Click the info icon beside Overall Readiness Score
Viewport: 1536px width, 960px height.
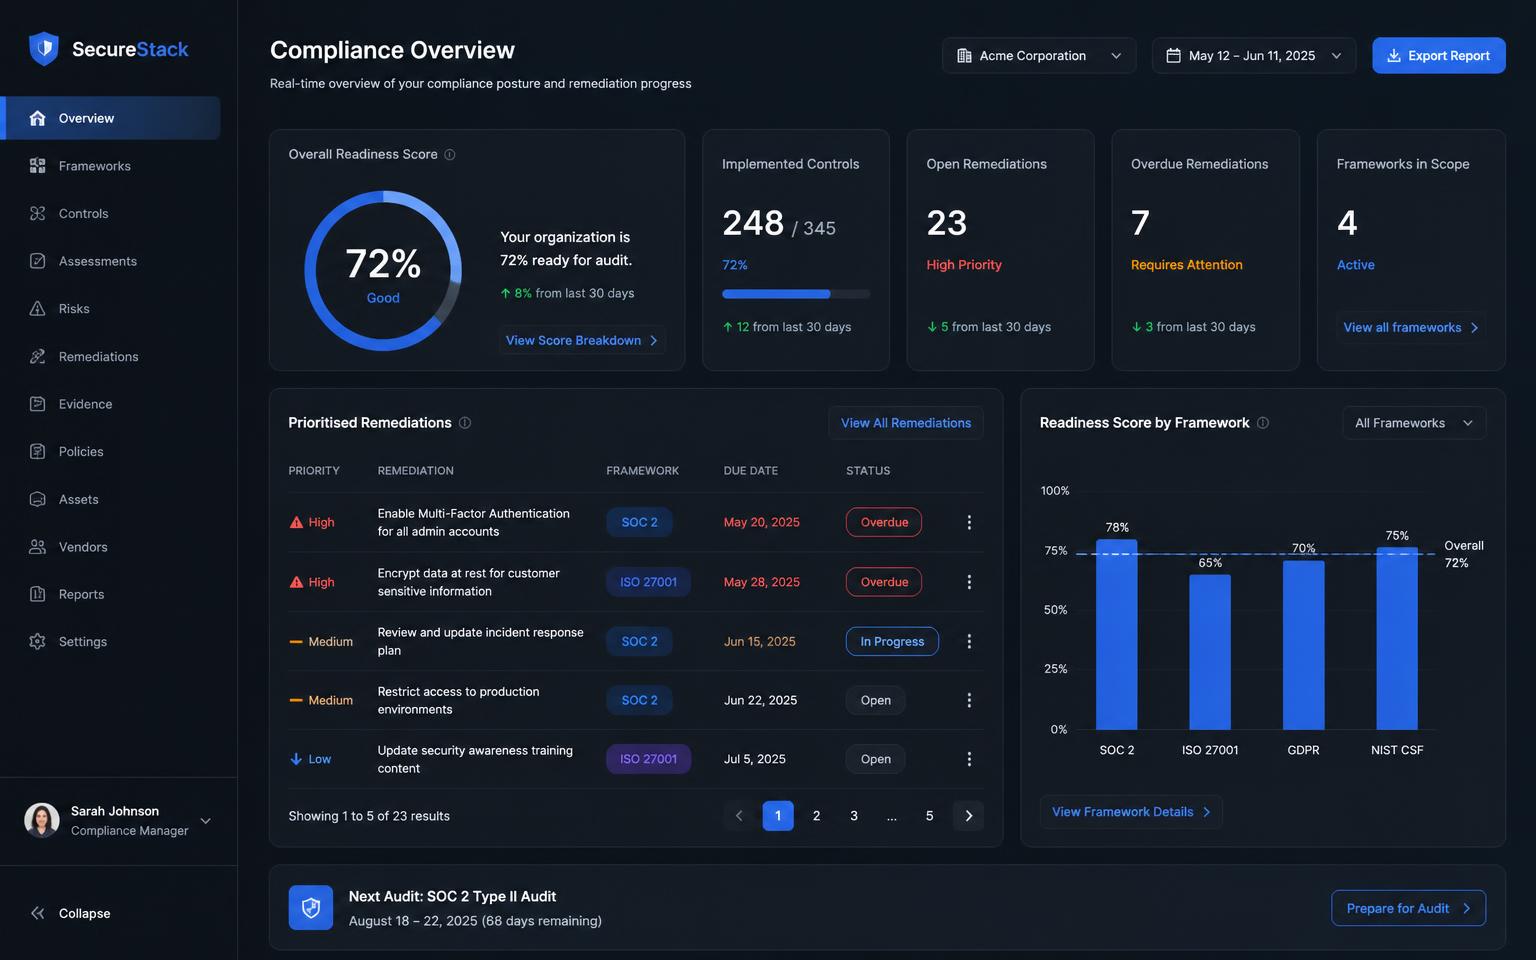tap(450, 155)
